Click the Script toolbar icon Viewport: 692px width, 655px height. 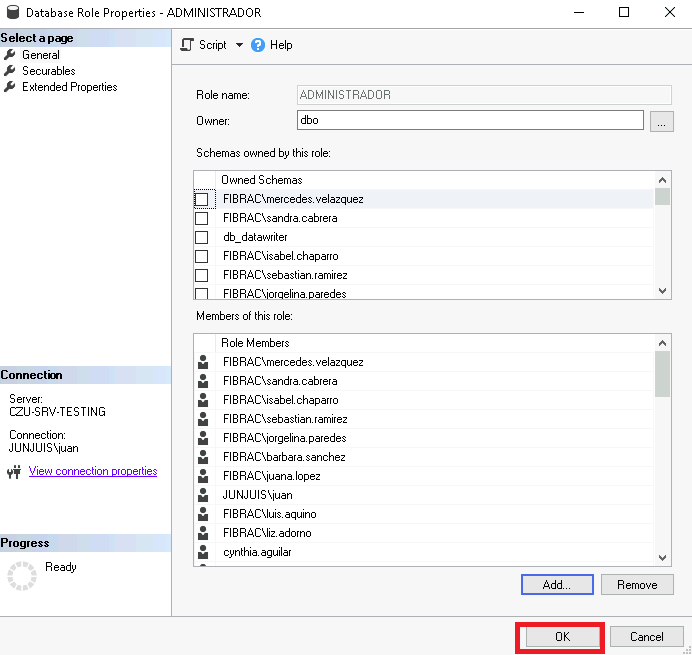point(187,45)
